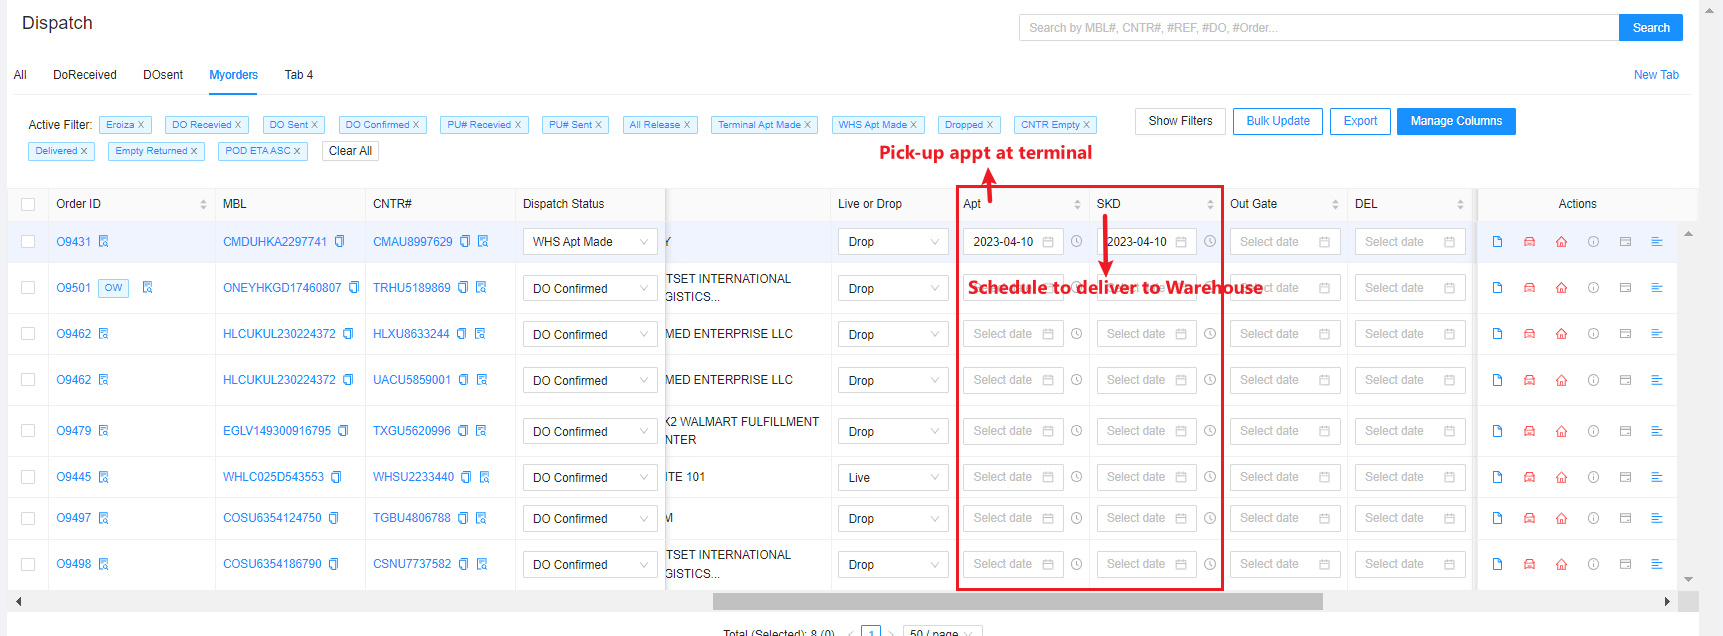Click the red truck icon for order O9431
This screenshot has width=1723, height=636.
(x=1529, y=242)
